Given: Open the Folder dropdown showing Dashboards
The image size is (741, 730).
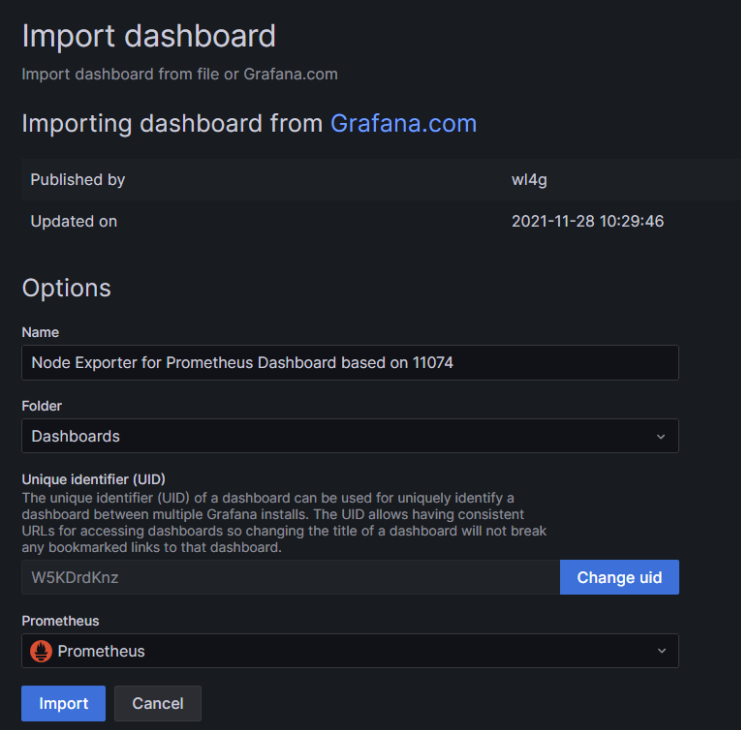Looking at the screenshot, I should coord(350,436).
